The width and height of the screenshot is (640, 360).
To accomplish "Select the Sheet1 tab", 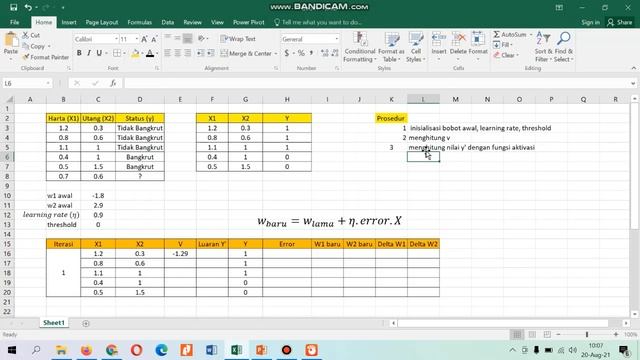I will (x=53, y=323).
